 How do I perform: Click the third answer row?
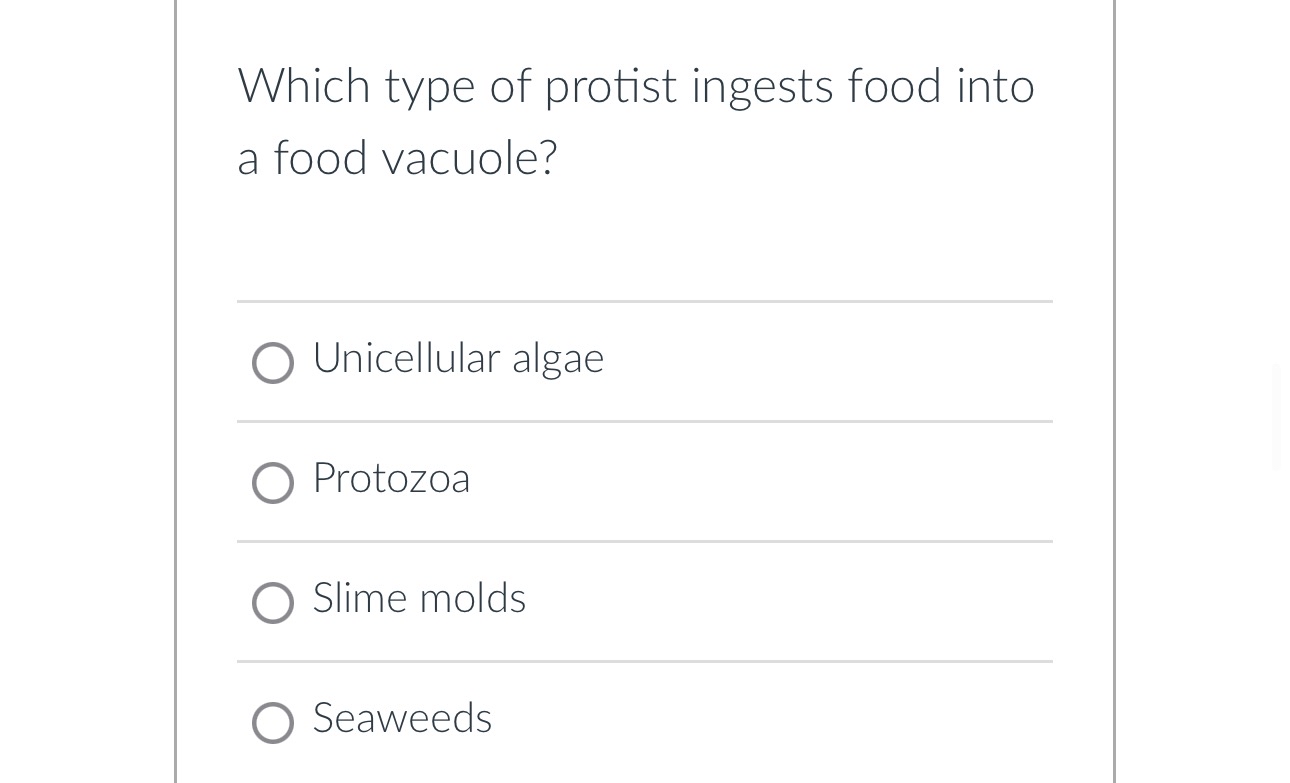pyautogui.click(x=645, y=602)
